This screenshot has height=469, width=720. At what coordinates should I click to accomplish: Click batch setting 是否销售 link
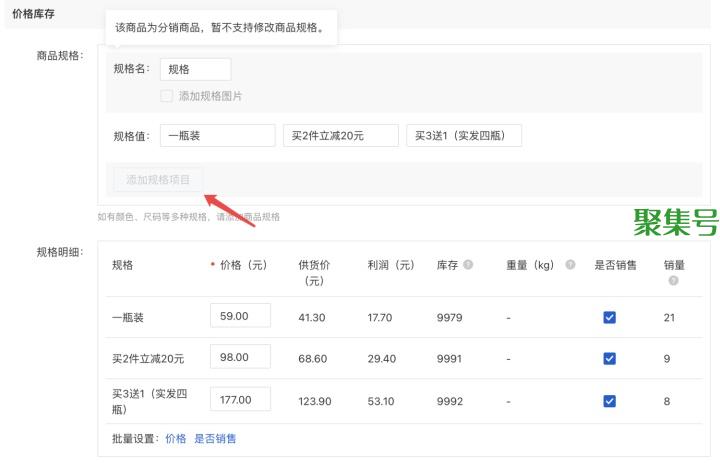[215, 438]
